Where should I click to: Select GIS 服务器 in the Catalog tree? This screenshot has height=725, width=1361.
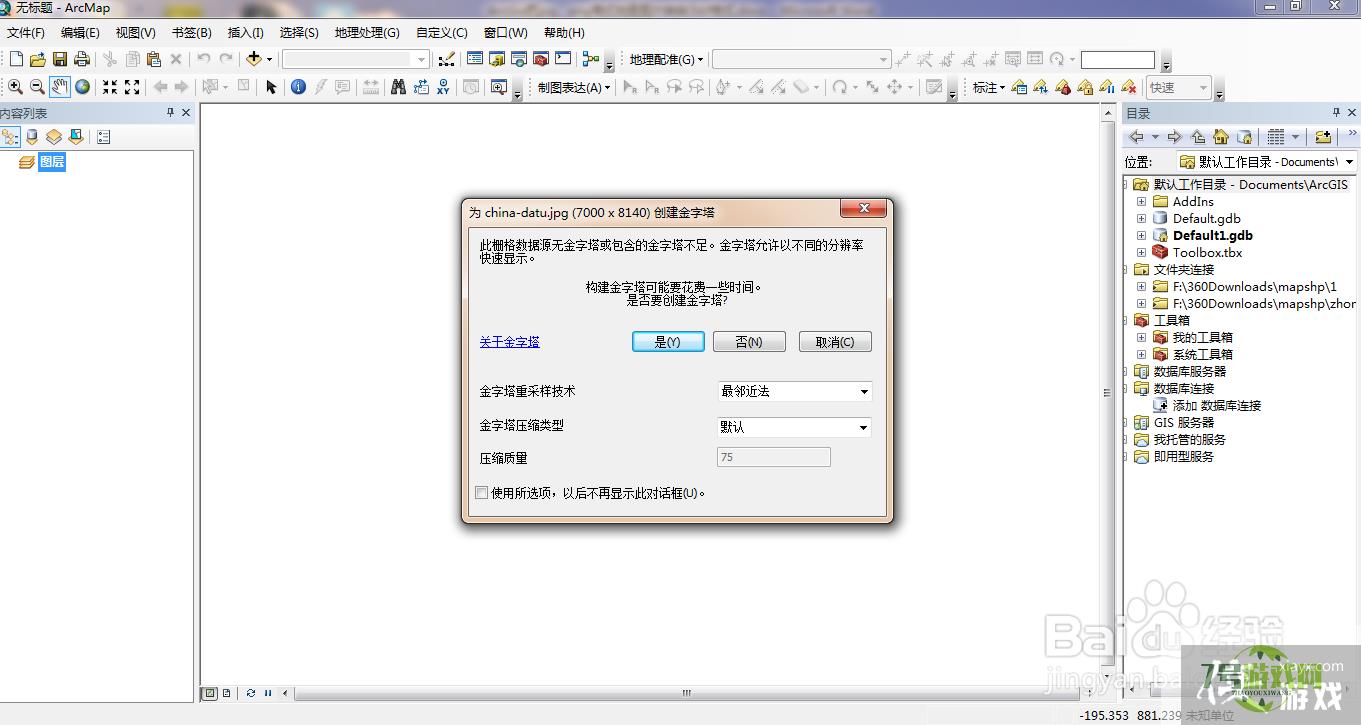pos(1183,422)
